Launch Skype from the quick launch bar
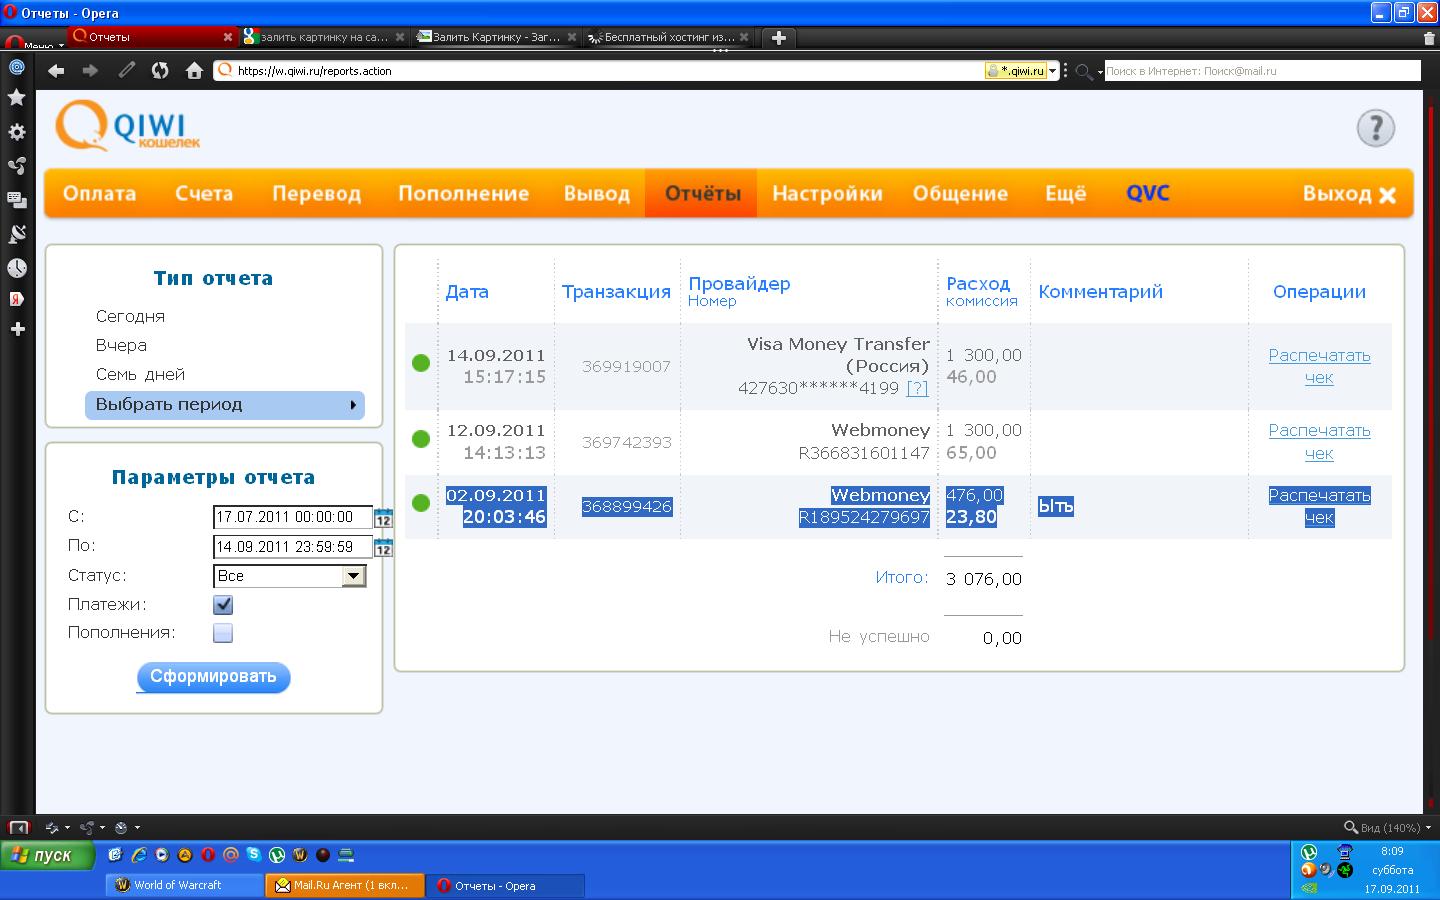This screenshot has height=900, width=1440. 254,855
